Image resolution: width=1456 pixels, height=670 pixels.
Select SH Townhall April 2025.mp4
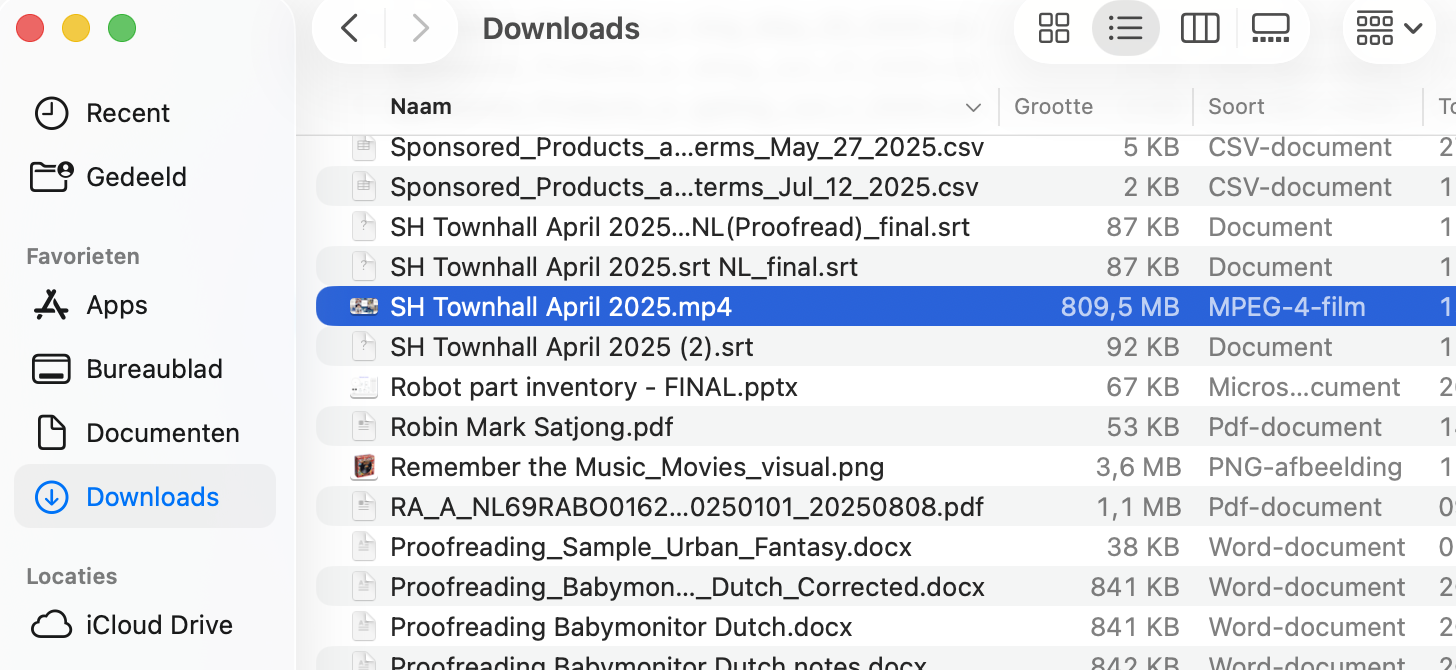(560, 306)
